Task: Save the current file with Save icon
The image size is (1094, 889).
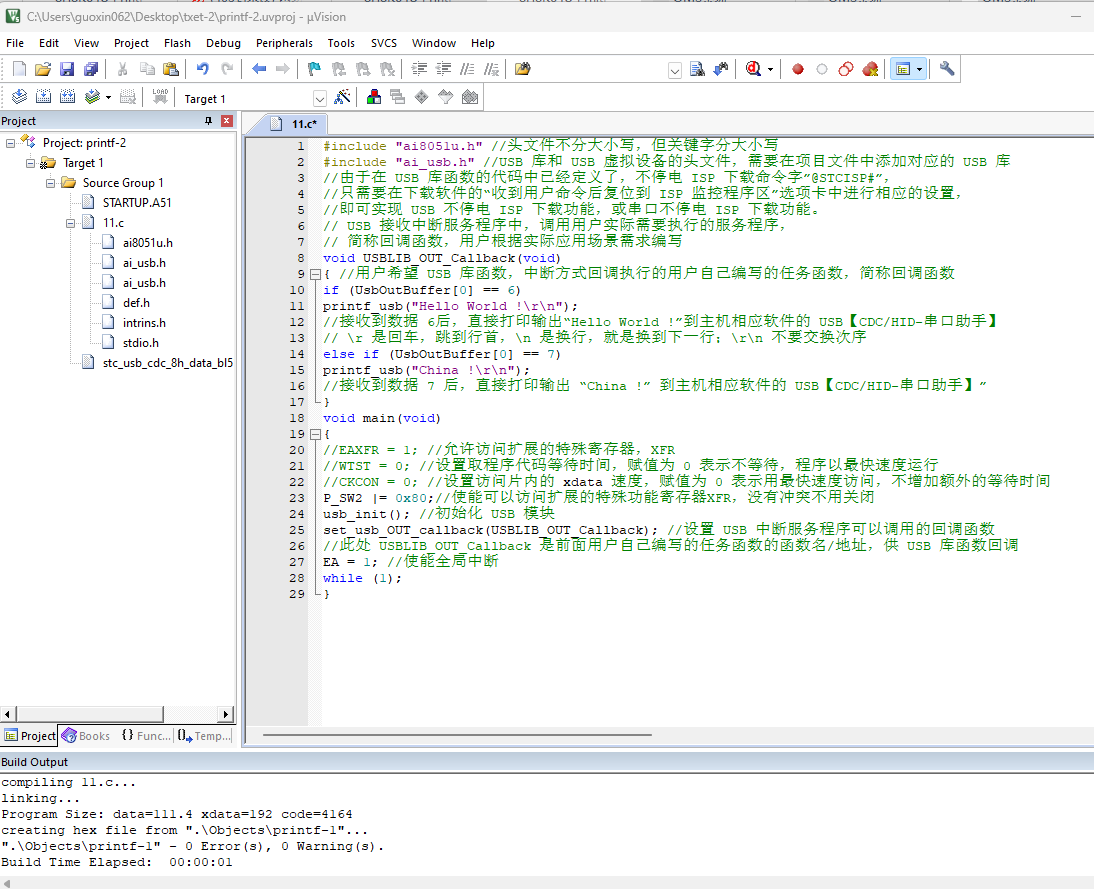Action: pos(67,69)
